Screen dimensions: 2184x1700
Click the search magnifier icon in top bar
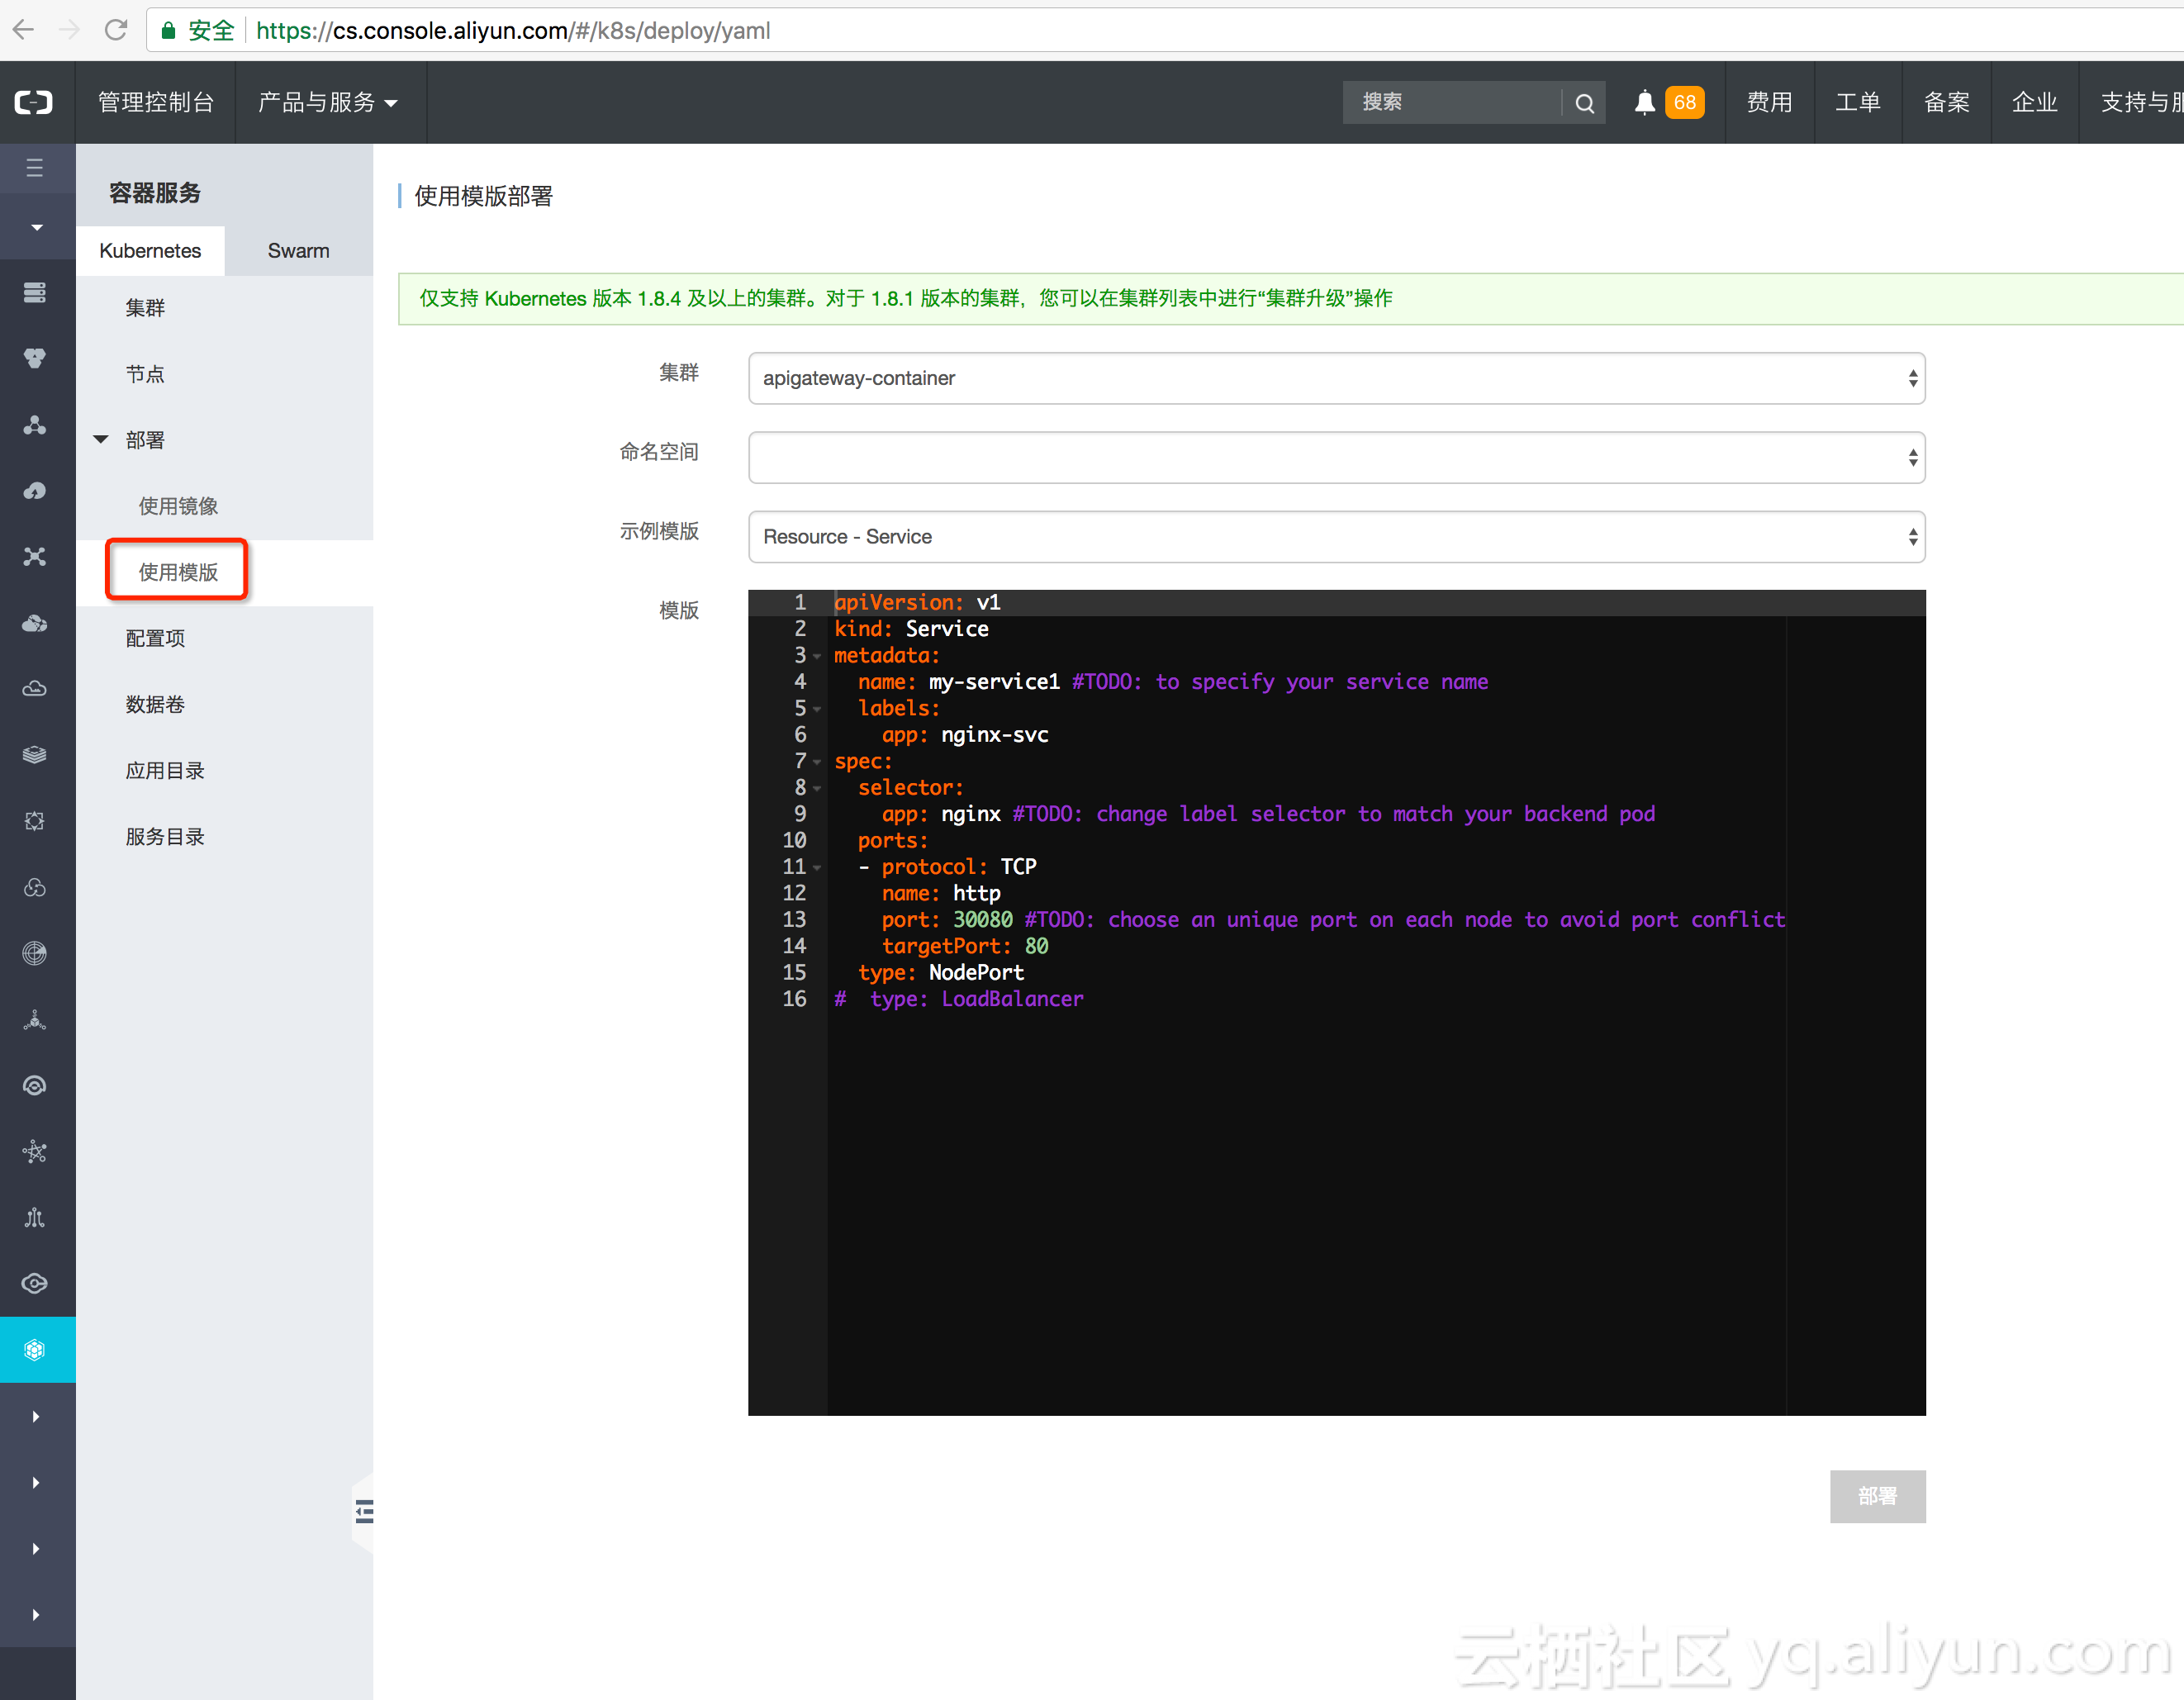[1585, 102]
